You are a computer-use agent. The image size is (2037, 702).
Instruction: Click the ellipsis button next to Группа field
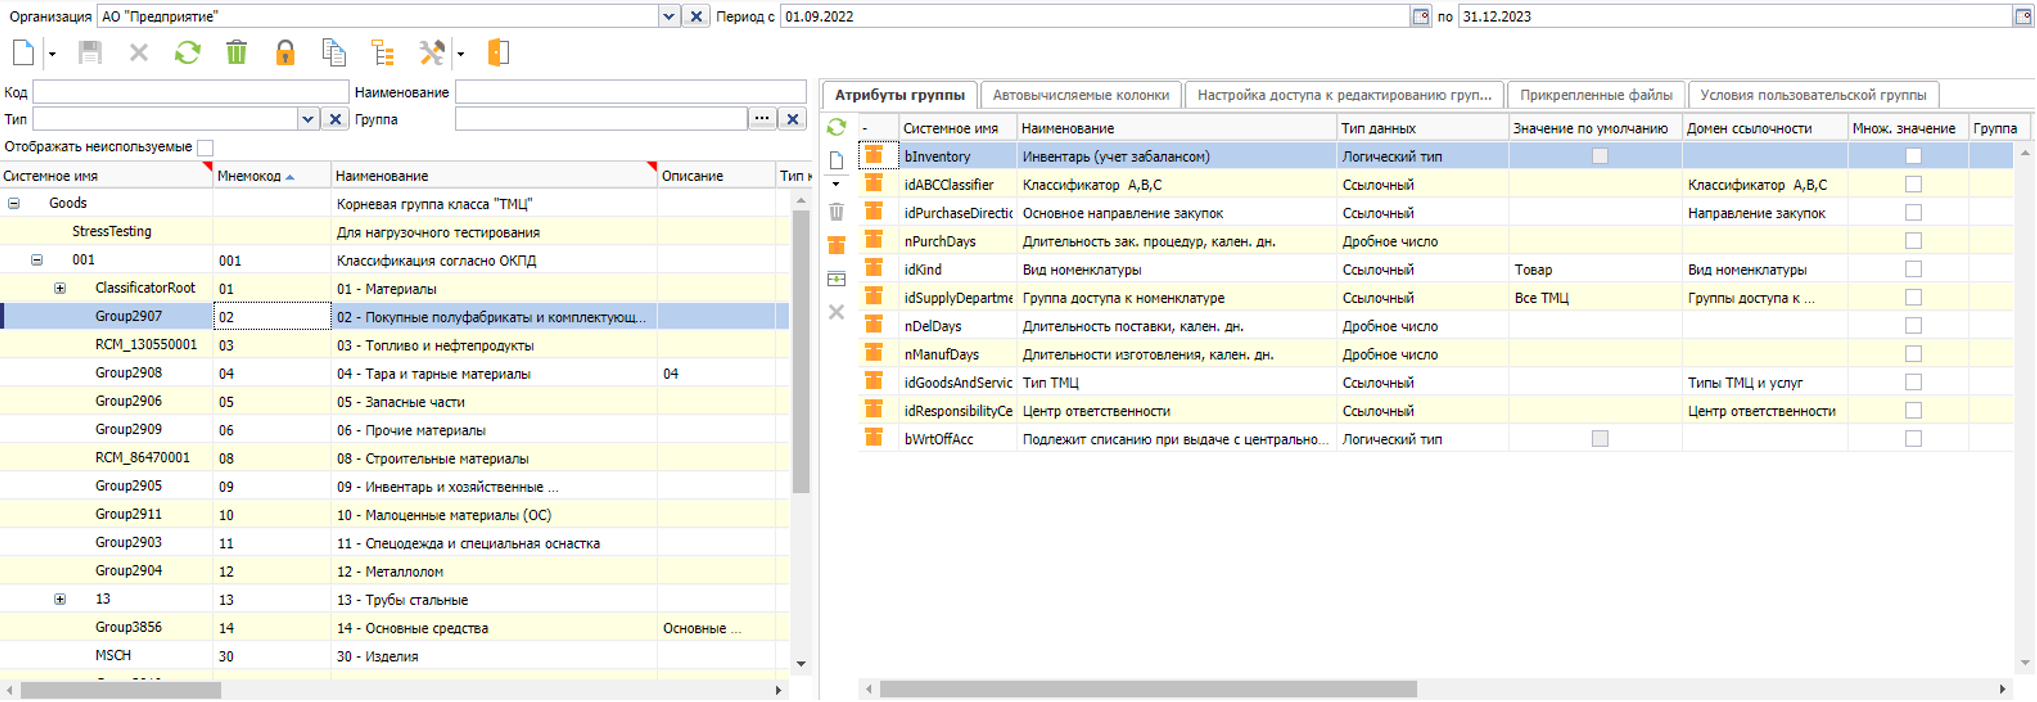(762, 119)
